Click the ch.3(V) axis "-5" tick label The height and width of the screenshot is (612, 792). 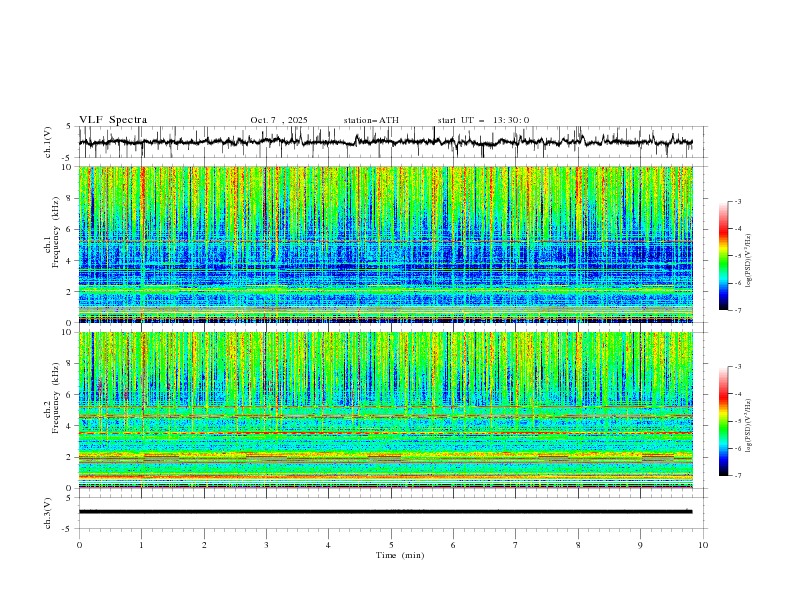68,529
